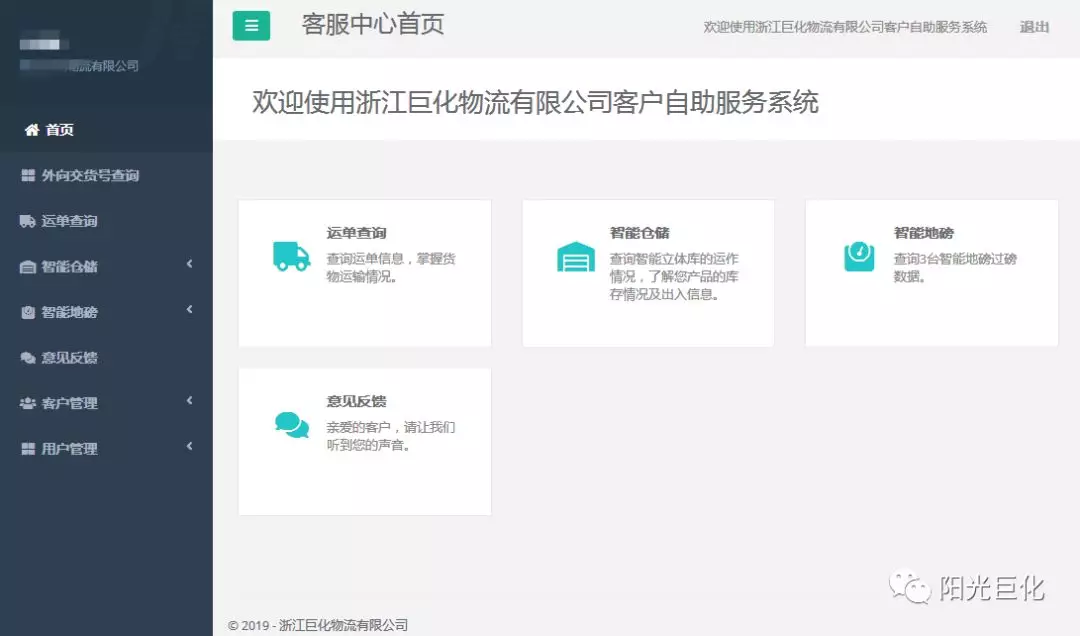Click the chat bubbles icon in 意见反馈 card
The height and width of the screenshot is (636, 1080).
(291, 425)
